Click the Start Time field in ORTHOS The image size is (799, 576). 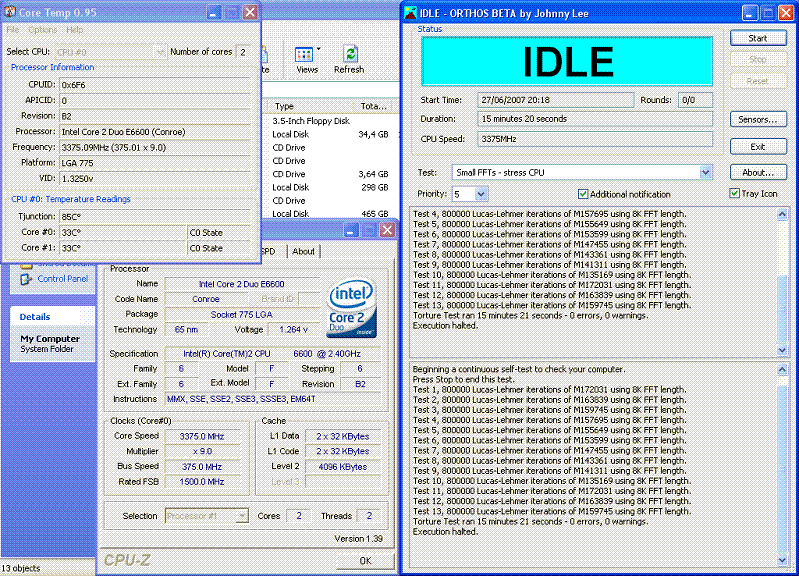click(555, 100)
